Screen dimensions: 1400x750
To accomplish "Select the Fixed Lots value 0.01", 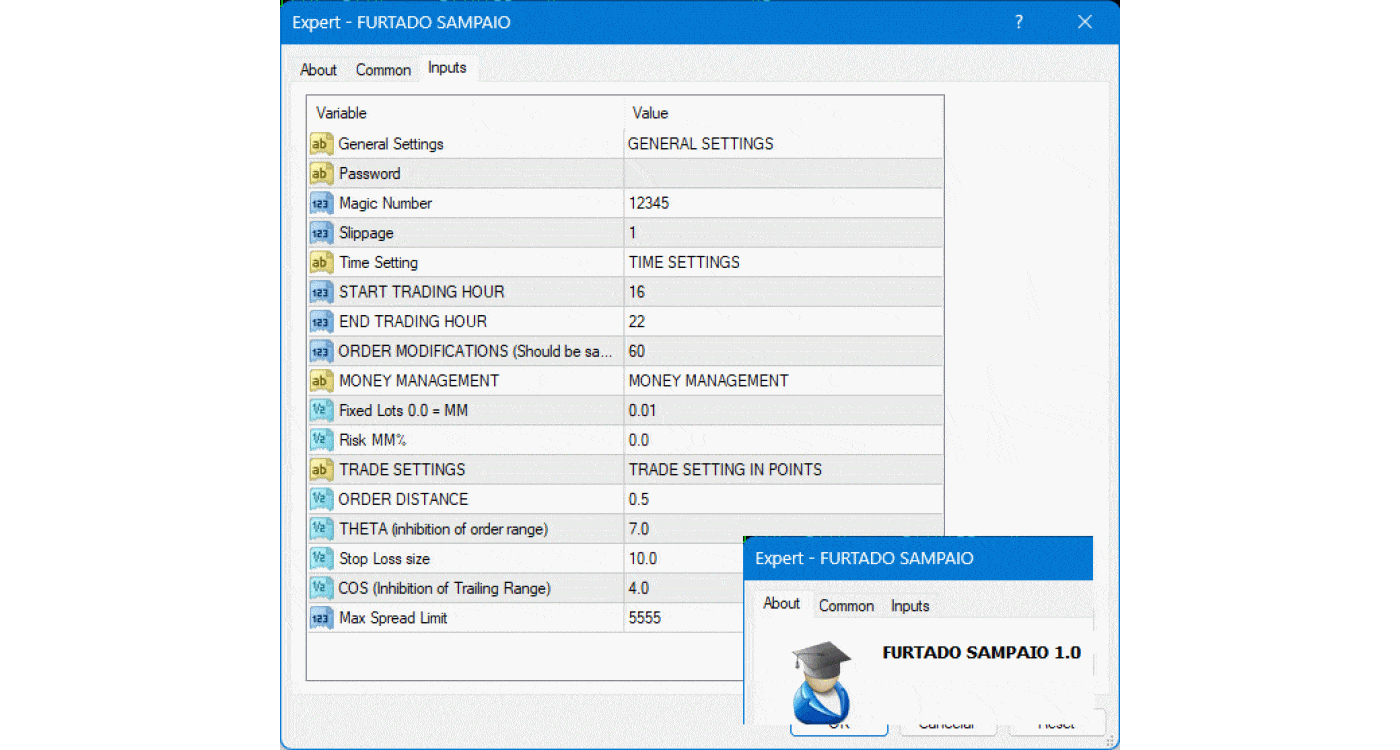I will [642, 410].
